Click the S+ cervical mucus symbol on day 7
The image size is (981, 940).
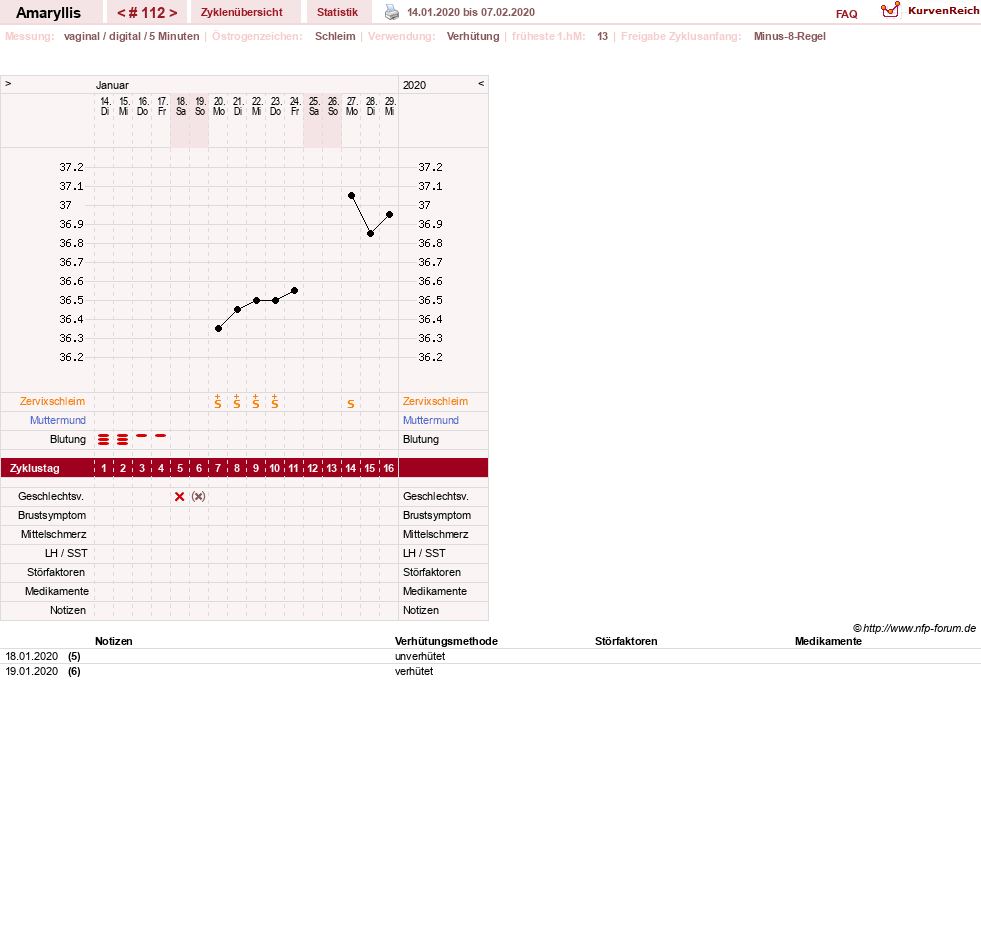(x=218, y=402)
